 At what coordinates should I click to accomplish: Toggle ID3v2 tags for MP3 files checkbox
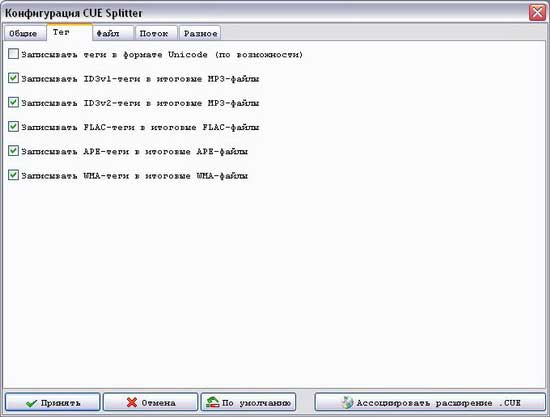[x=13, y=102]
